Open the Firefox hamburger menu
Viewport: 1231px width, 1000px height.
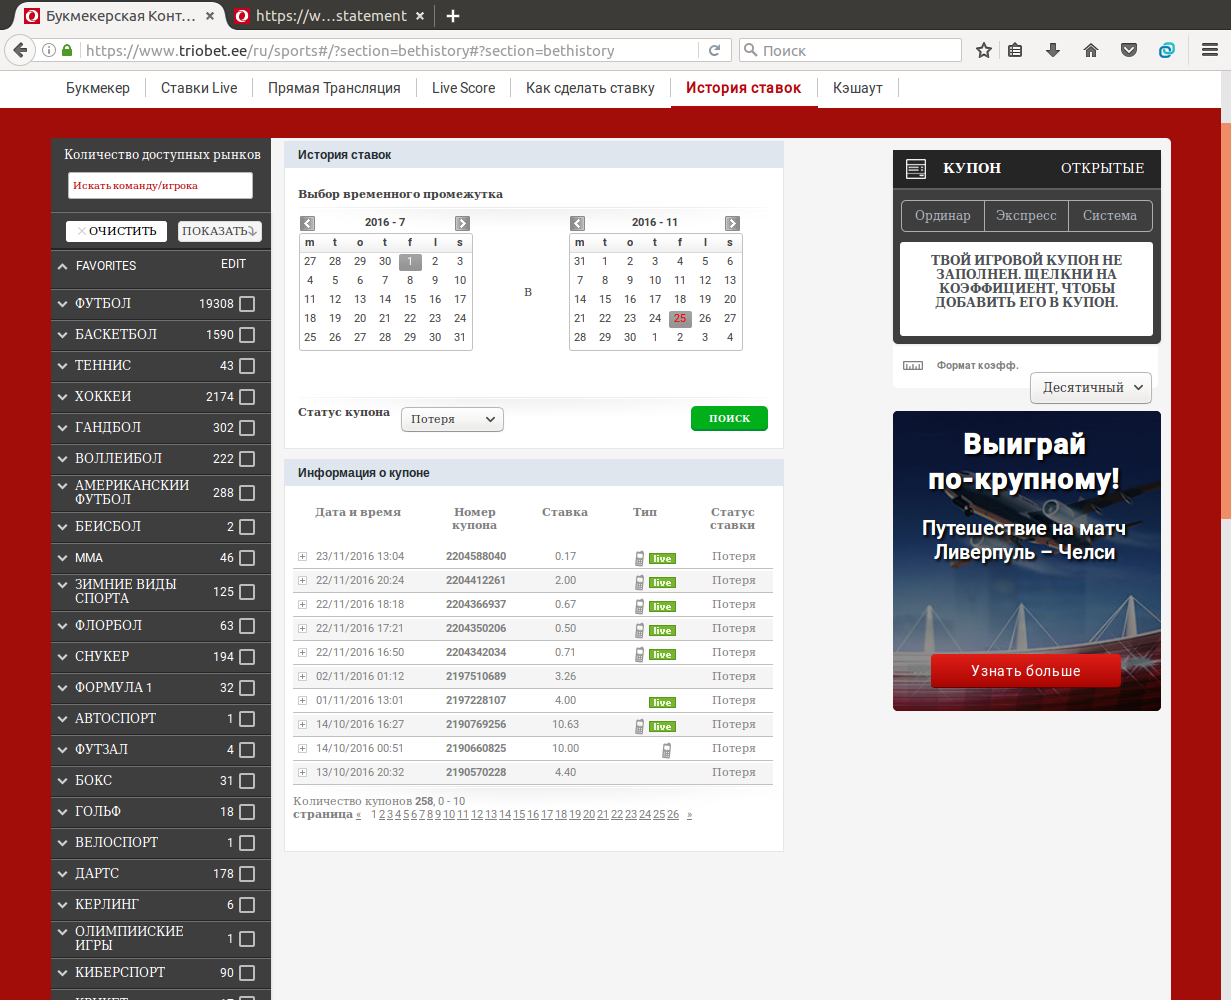(1209, 50)
